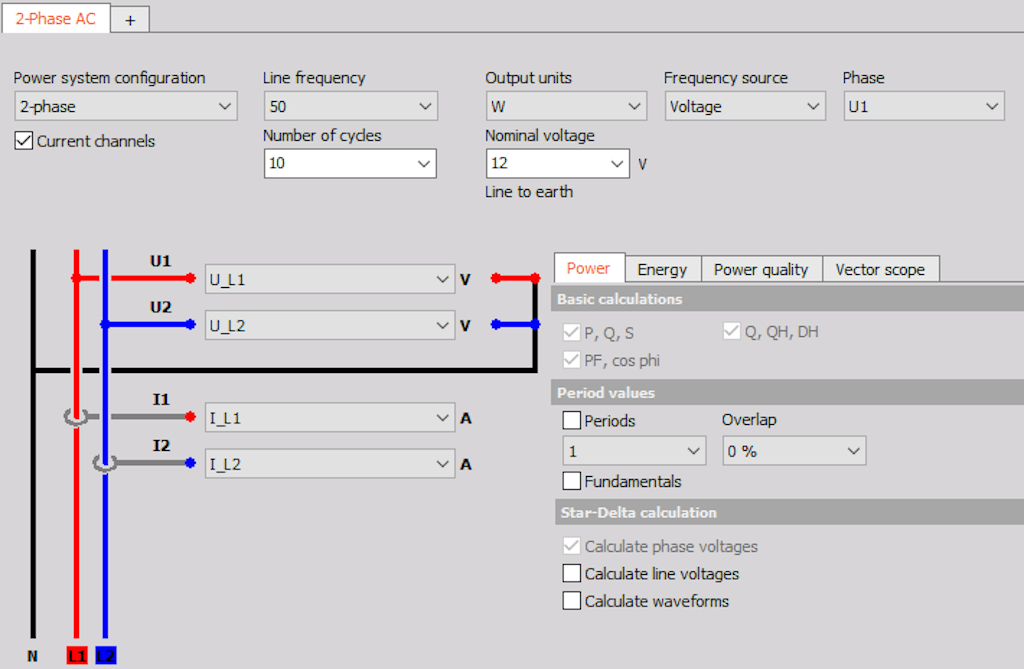Click the U1 voltage label
This screenshot has height=669, width=1024.
[x=161, y=261]
